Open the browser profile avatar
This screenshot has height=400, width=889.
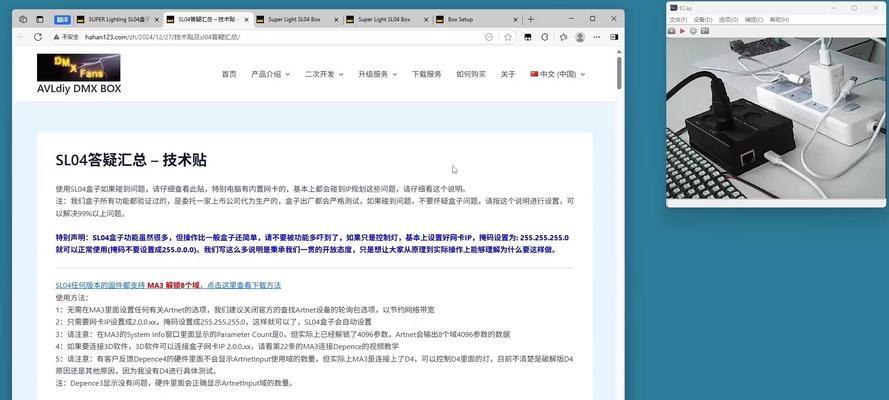[579, 37]
